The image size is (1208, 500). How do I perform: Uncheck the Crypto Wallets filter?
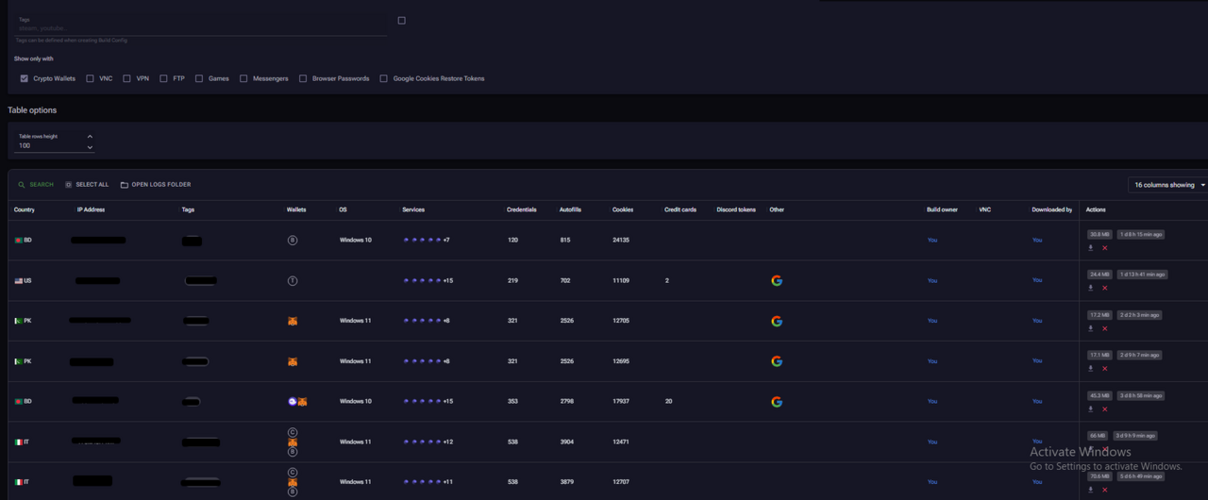pyautogui.click(x=24, y=78)
